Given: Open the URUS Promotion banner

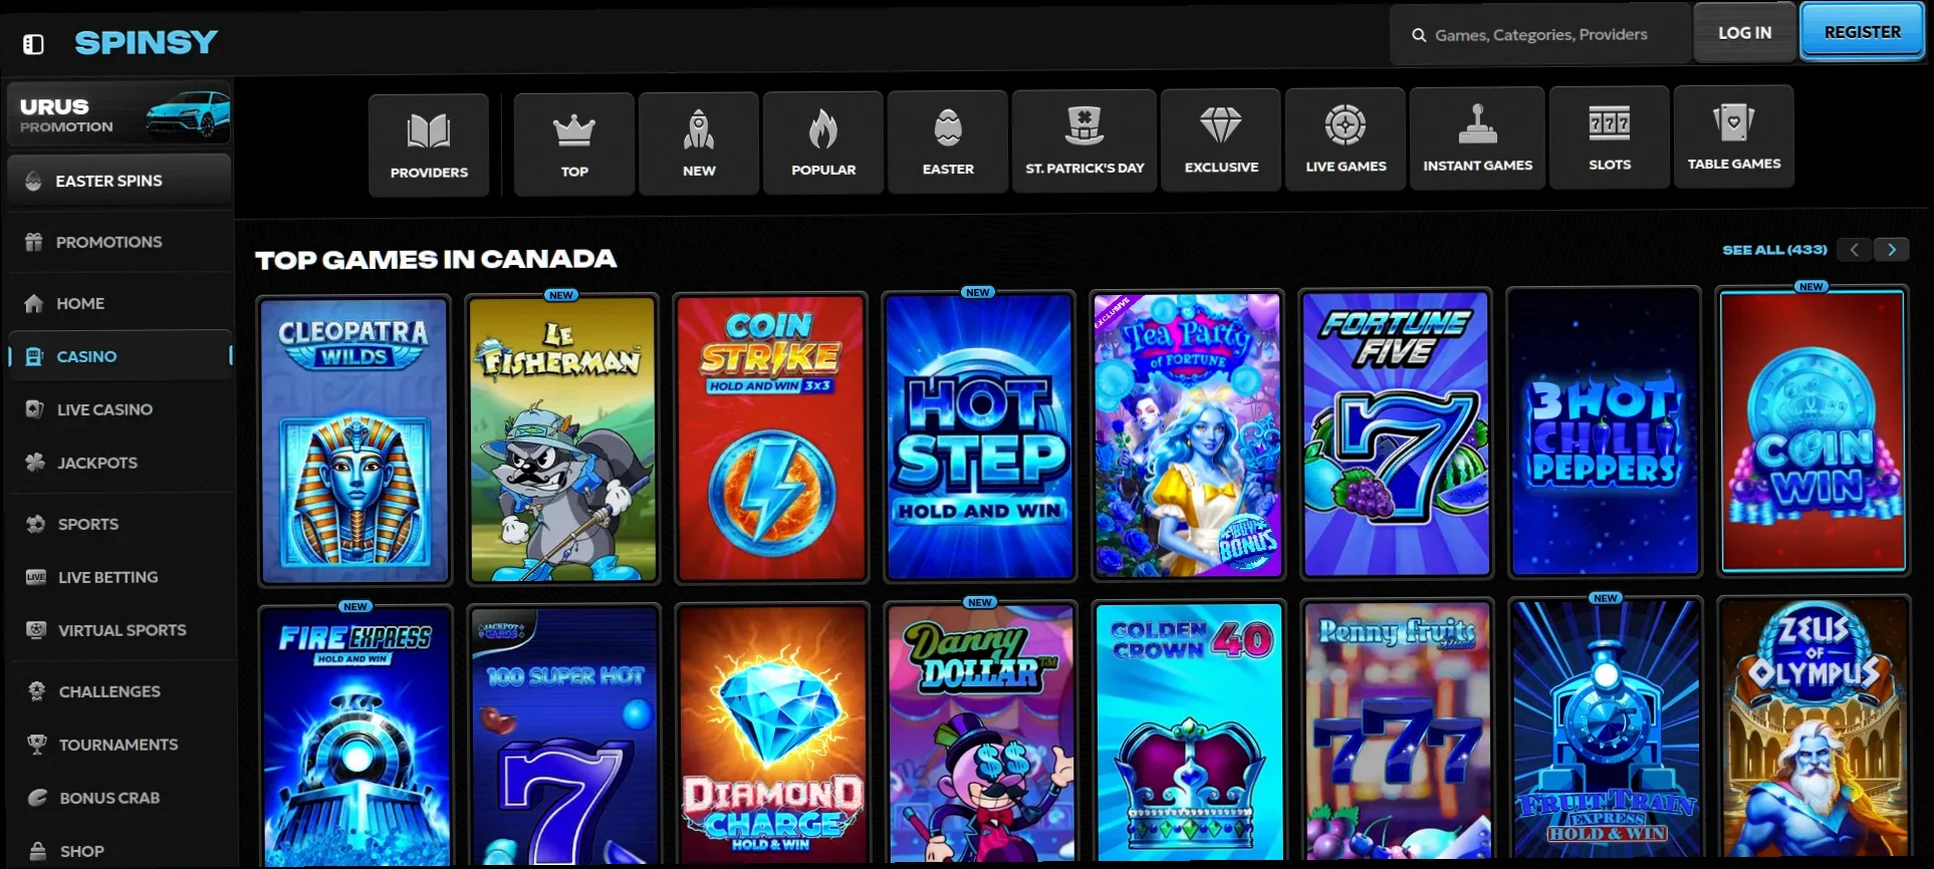Looking at the screenshot, I should [120, 114].
